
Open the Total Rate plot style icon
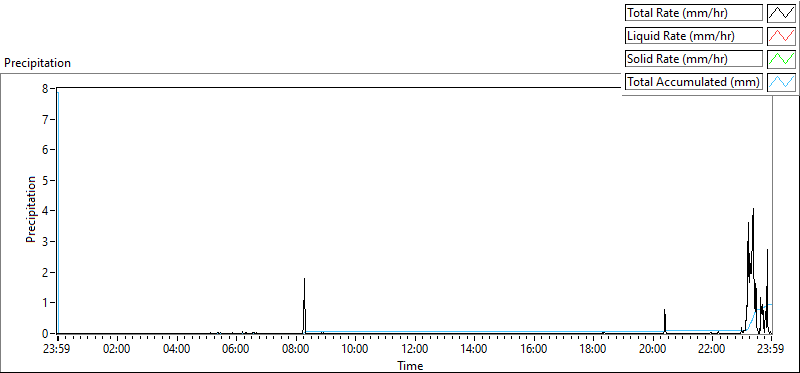tap(782, 13)
